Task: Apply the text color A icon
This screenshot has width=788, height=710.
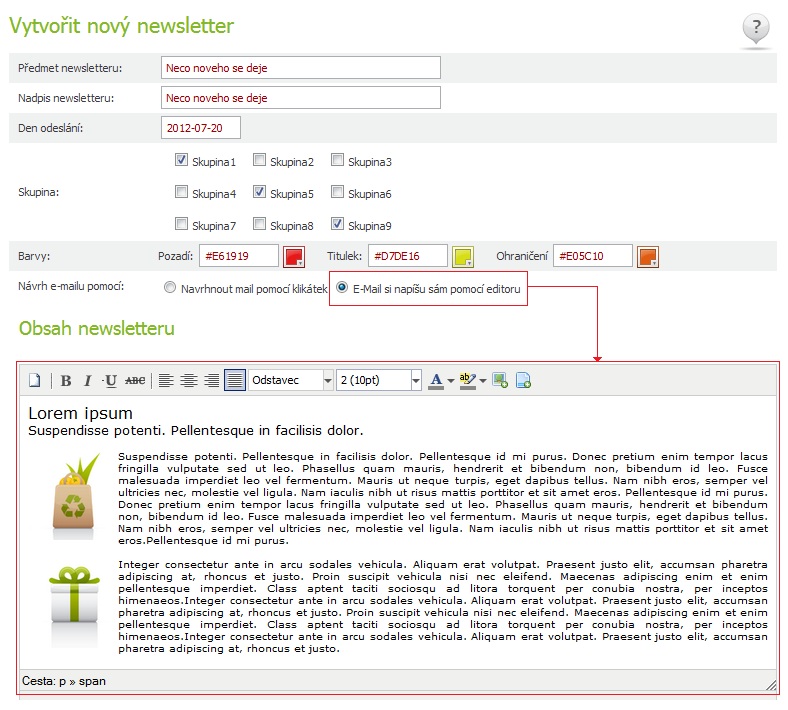Action: (x=436, y=380)
